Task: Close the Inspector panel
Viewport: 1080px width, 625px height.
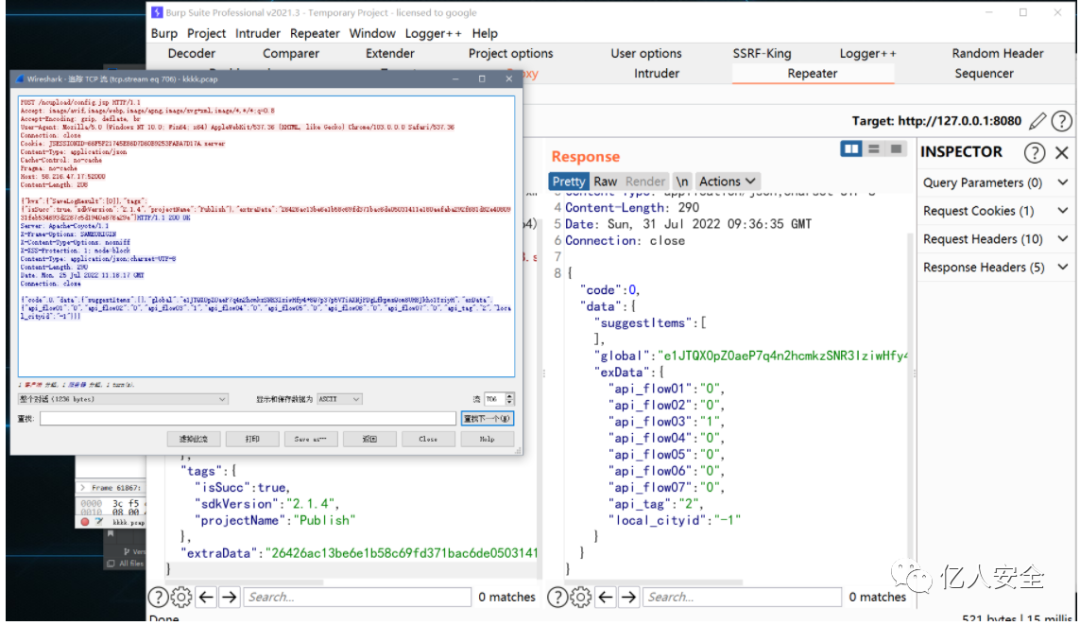Action: click(x=1062, y=152)
